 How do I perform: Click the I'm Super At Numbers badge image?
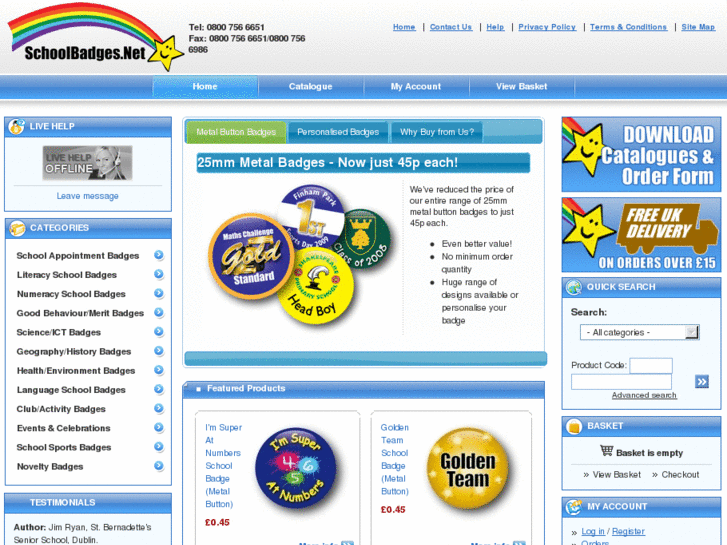[296, 468]
